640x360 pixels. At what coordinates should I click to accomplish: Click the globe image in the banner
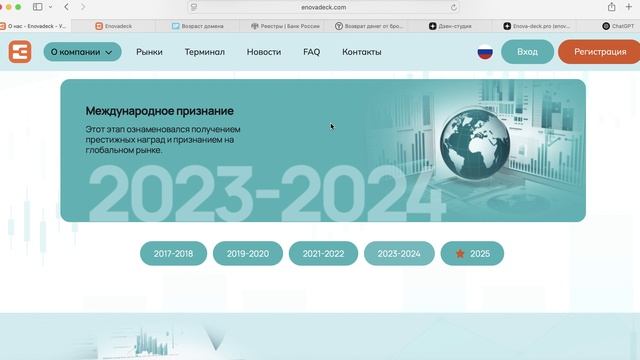click(475, 144)
